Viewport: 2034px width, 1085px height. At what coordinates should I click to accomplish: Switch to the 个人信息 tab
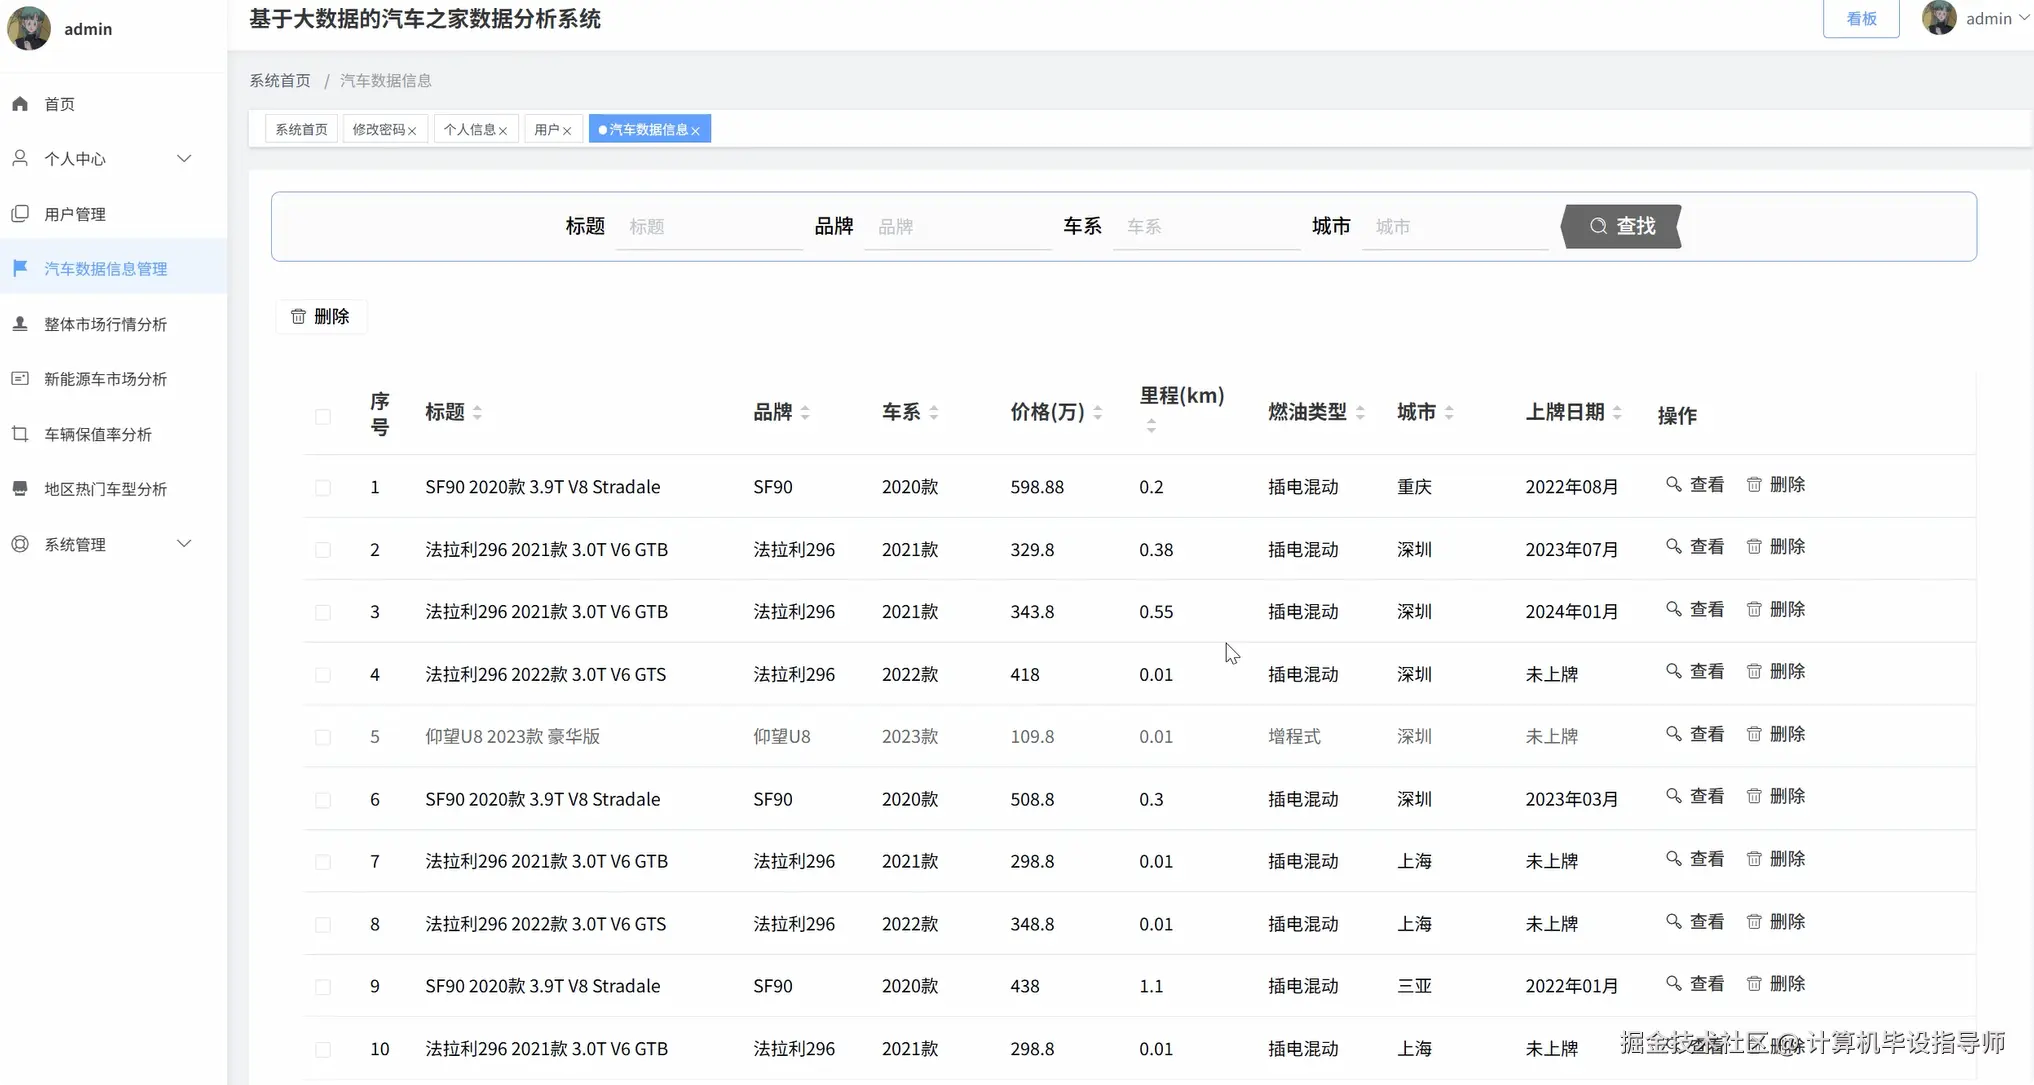click(x=470, y=129)
